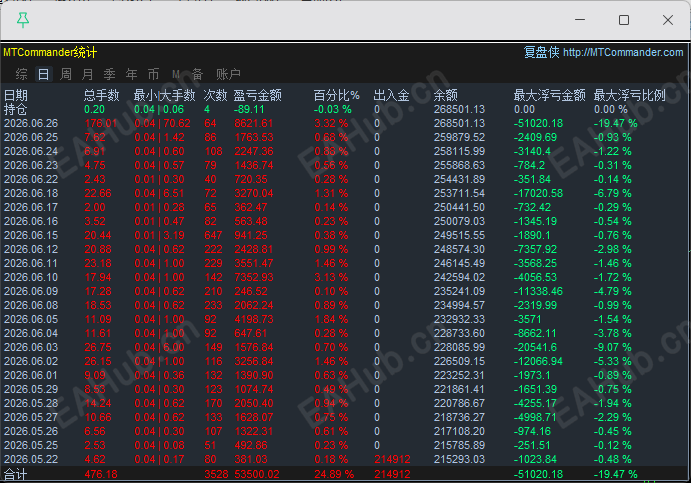Click total percentage 24.89 %
This screenshot has width=691, height=483.
(x=334, y=475)
